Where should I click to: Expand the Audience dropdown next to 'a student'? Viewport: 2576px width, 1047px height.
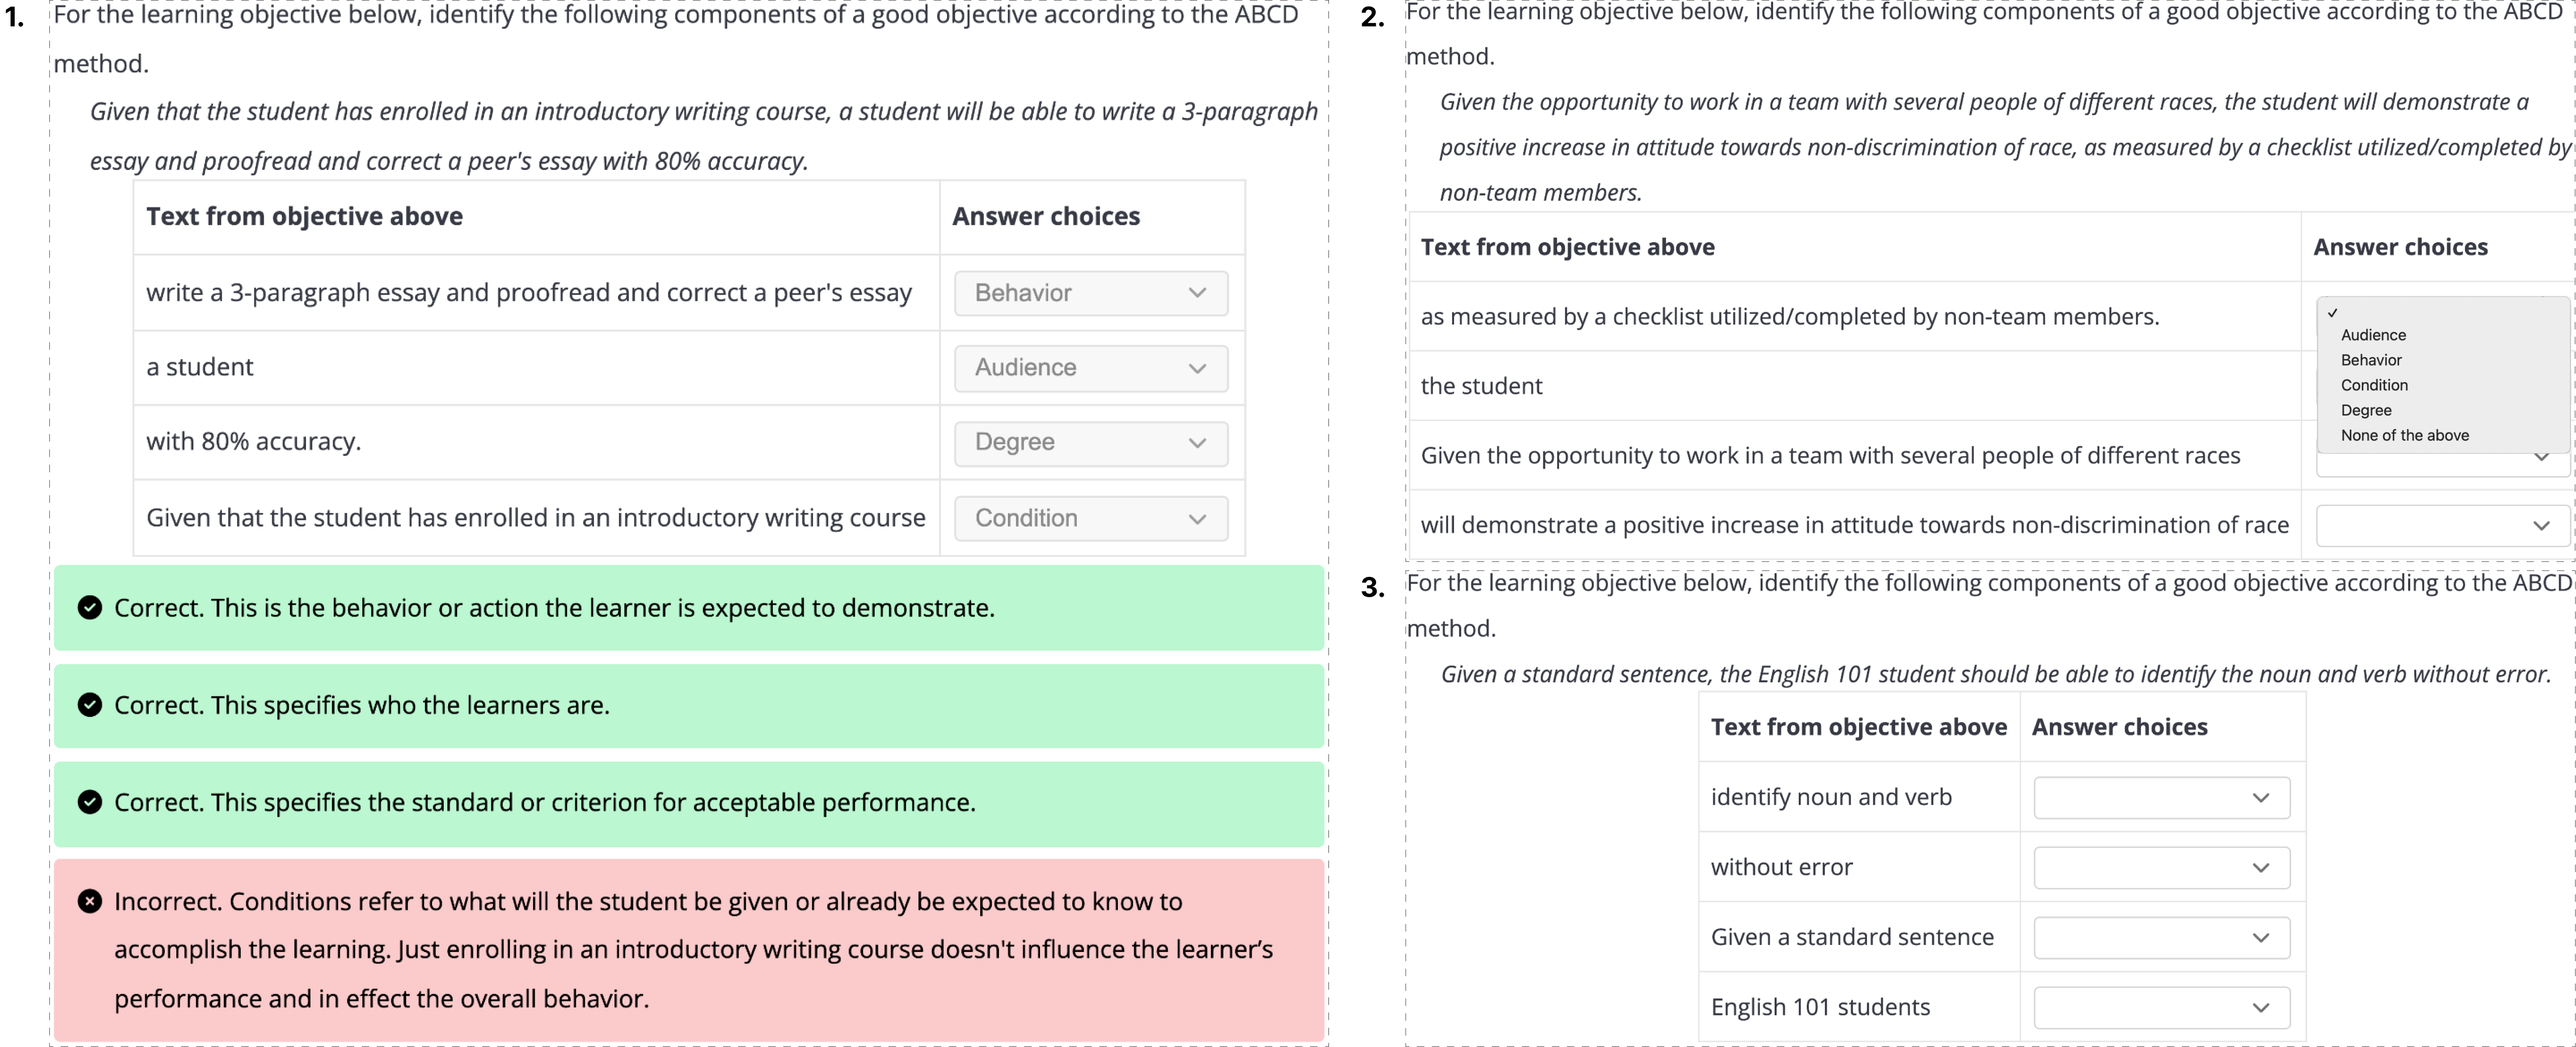click(1090, 368)
